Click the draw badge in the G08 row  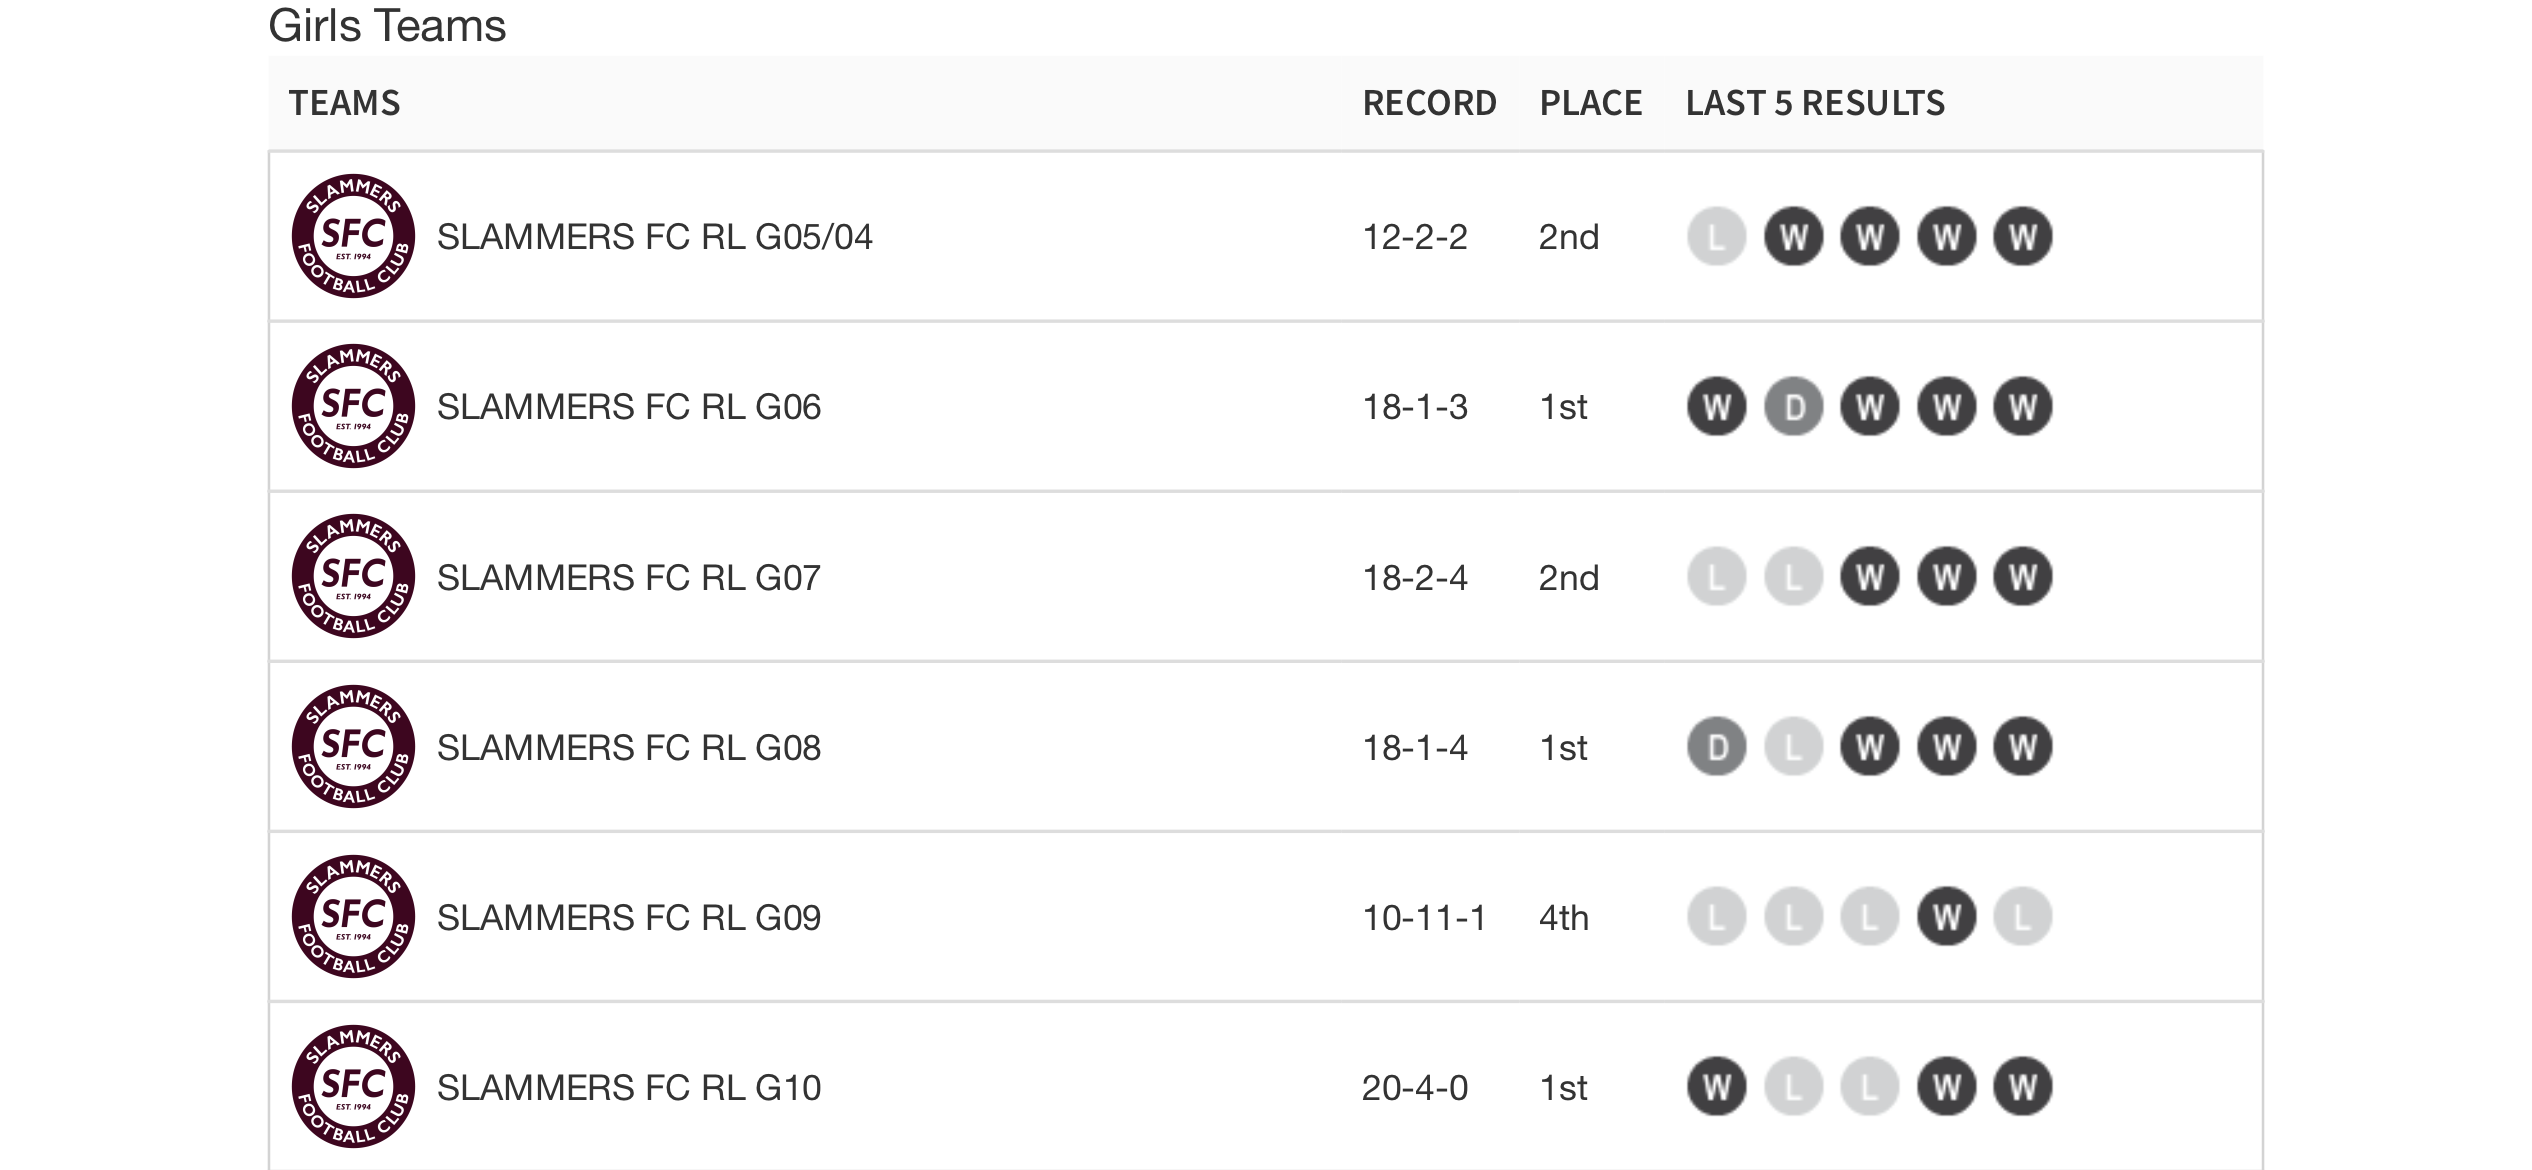tap(1716, 747)
